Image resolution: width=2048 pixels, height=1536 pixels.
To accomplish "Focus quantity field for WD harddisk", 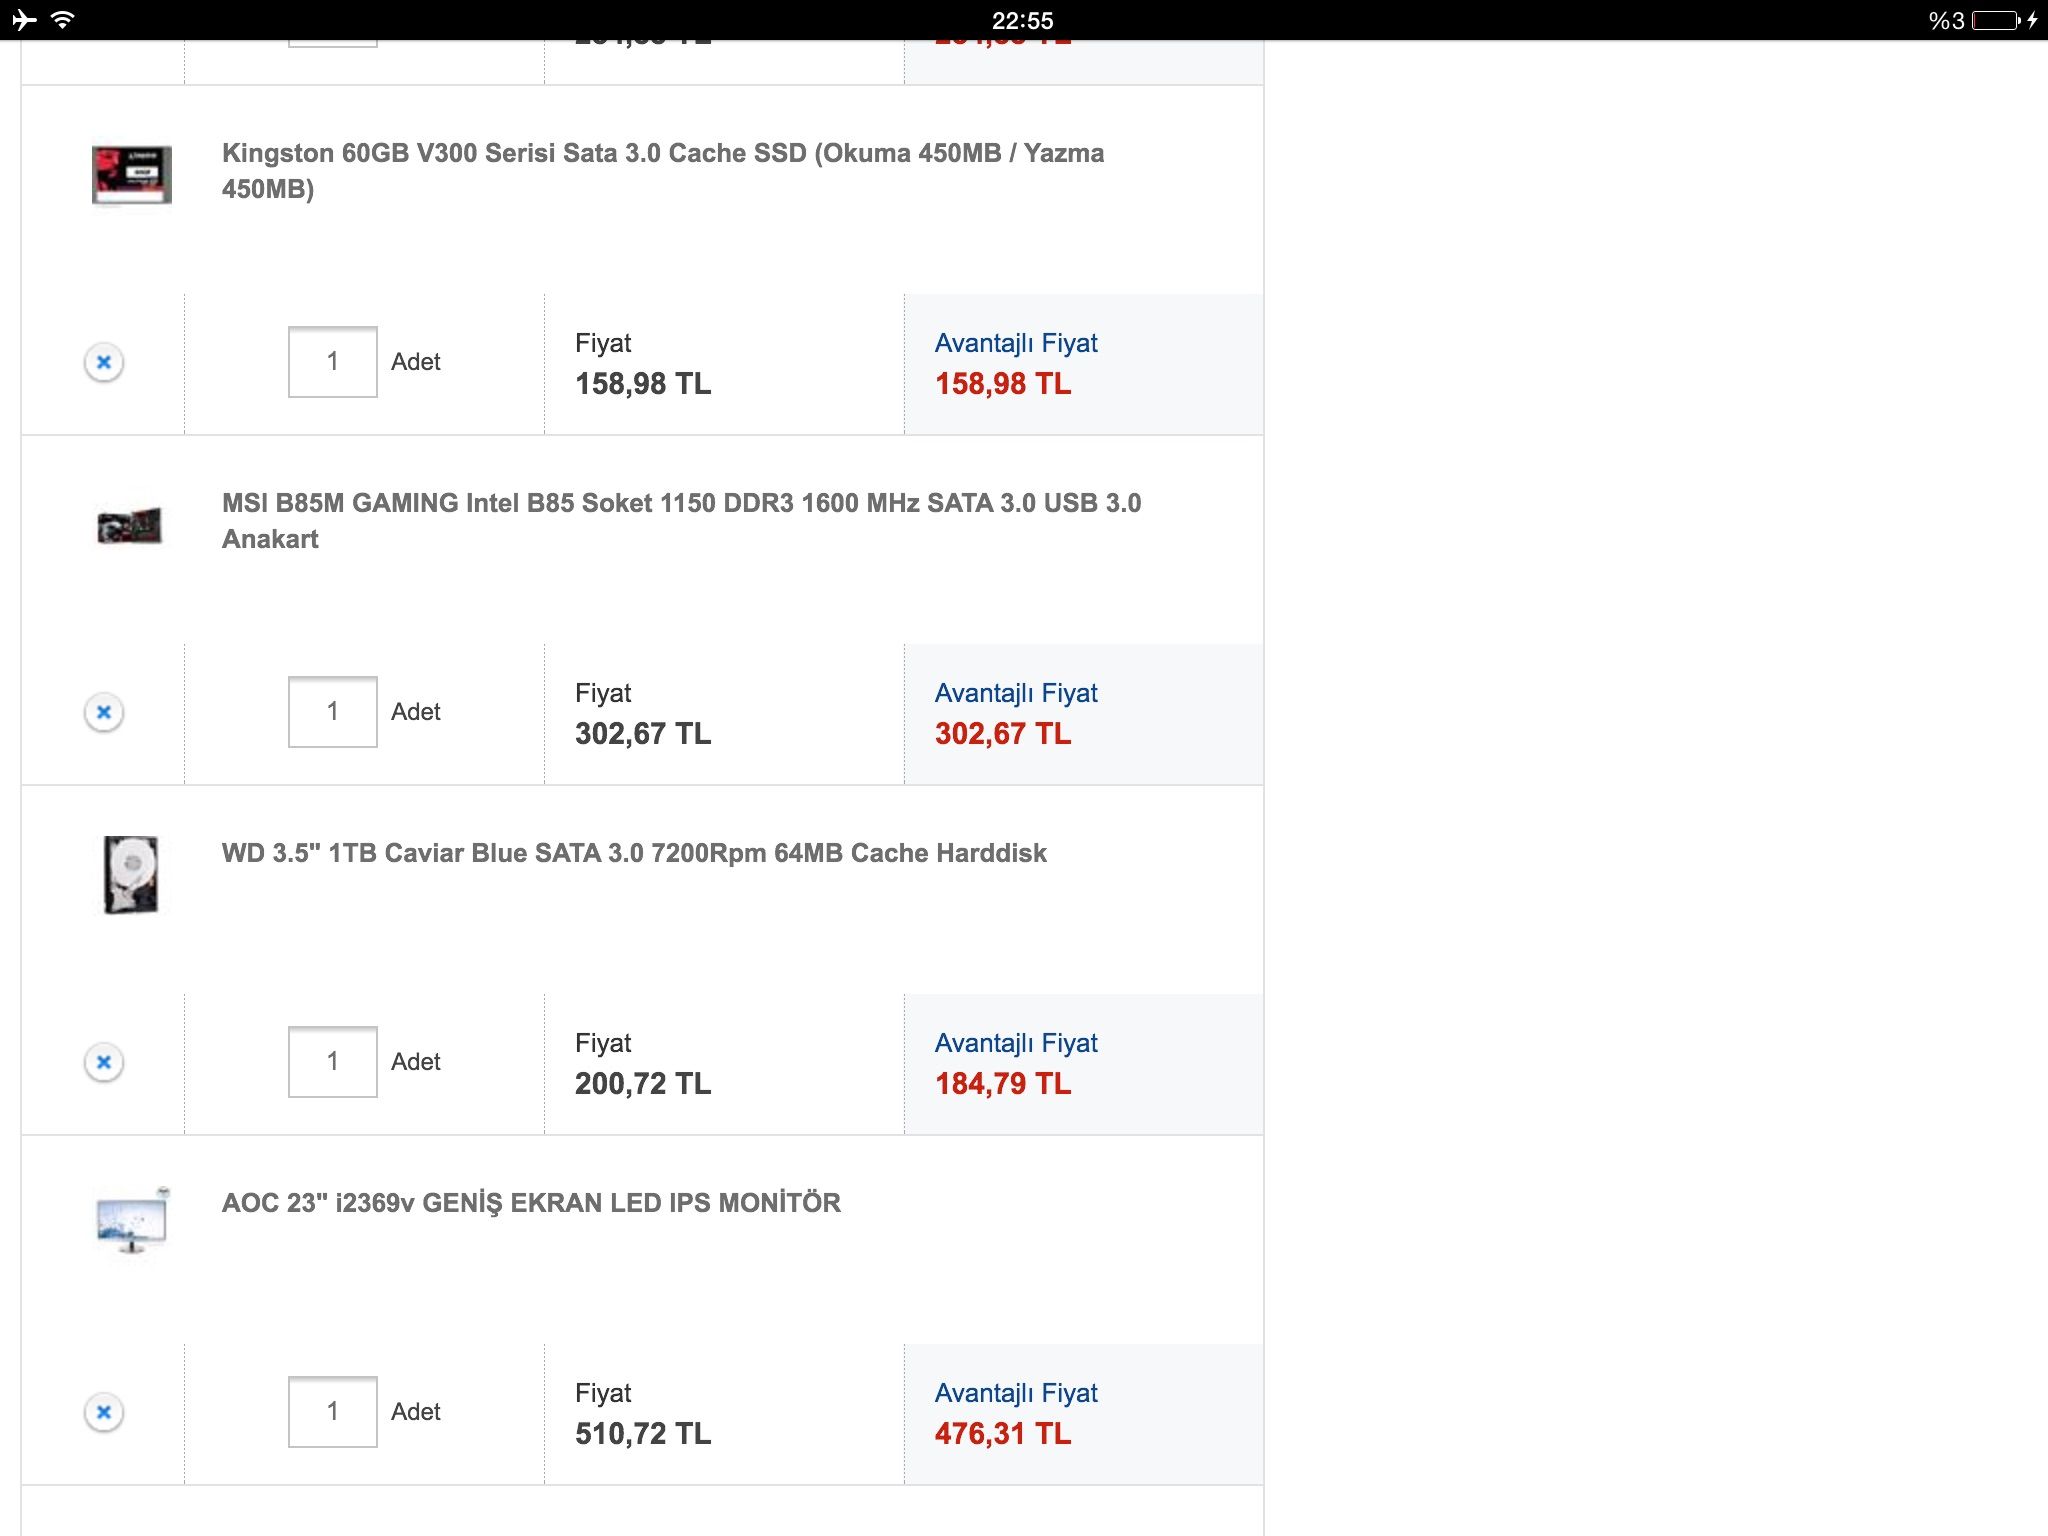I will (333, 1062).
